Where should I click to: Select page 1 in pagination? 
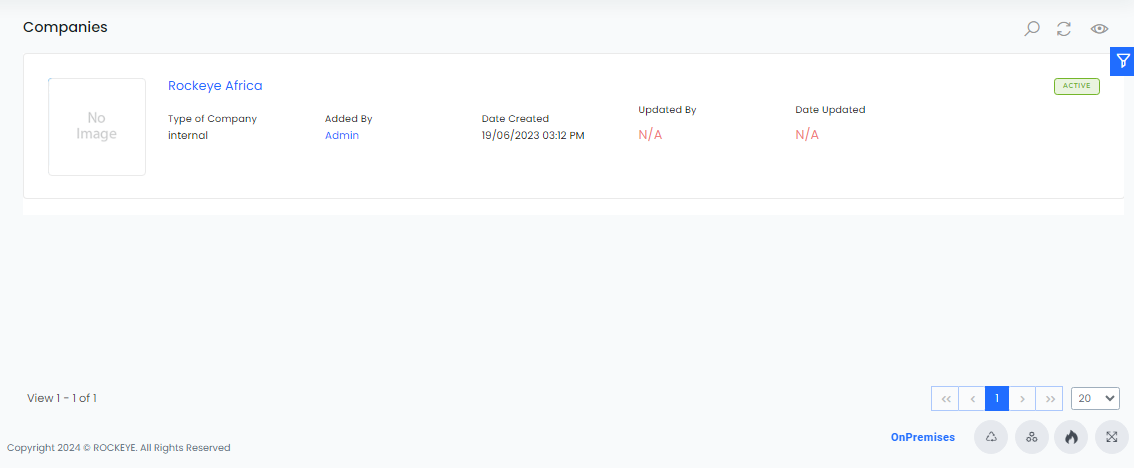click(997, 399)
